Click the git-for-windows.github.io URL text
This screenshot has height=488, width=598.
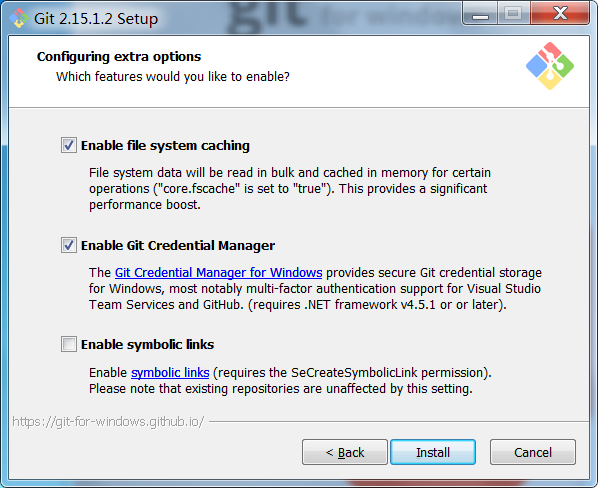pyautogui.click(x=108, y=422)
